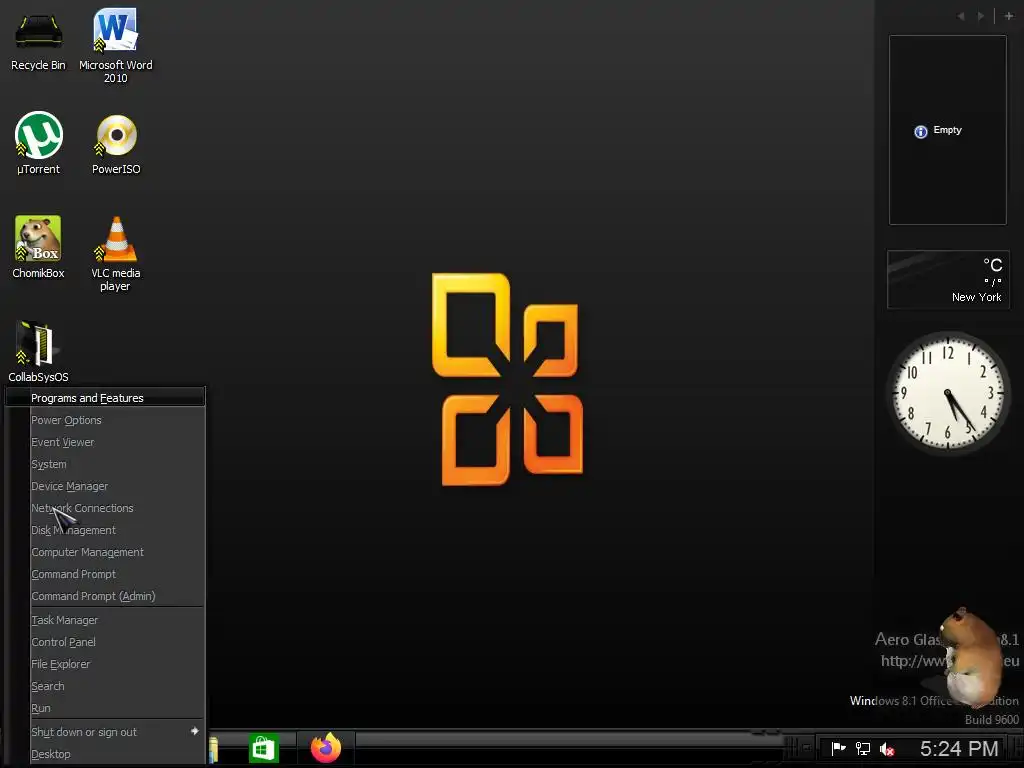Open File Explorer from the menu
Image resolution: width=1024 pixels, height=768 pixels.
105,664
